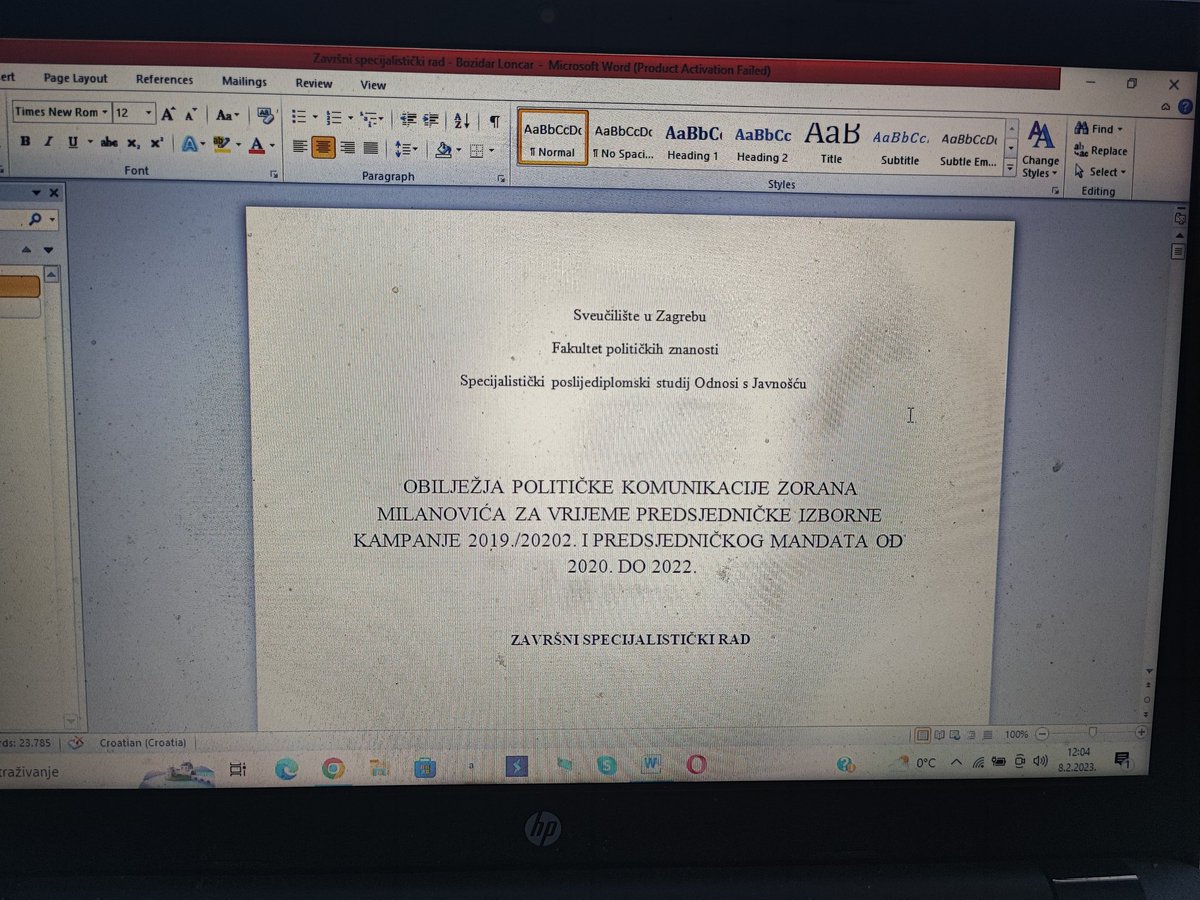The width and height of the screenshot is (1200, 900).
Task: Open the Change Case dropdown
Action: click(228, 115)
